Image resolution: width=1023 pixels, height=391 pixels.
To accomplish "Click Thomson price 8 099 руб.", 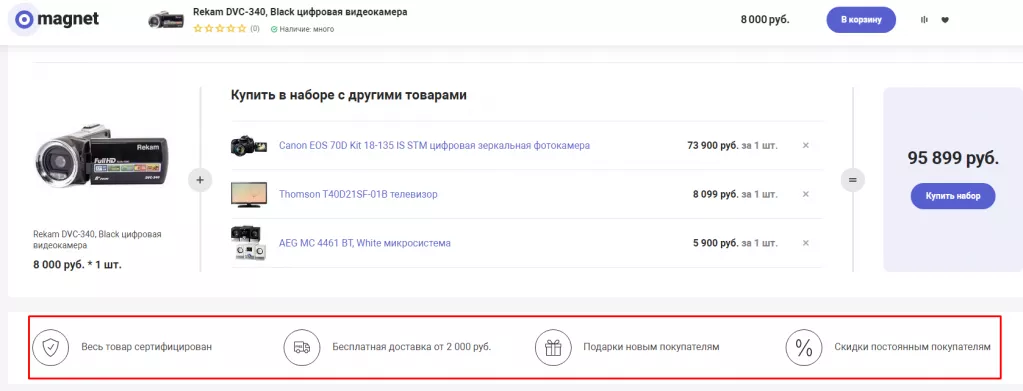I will (x=715, y=194).
